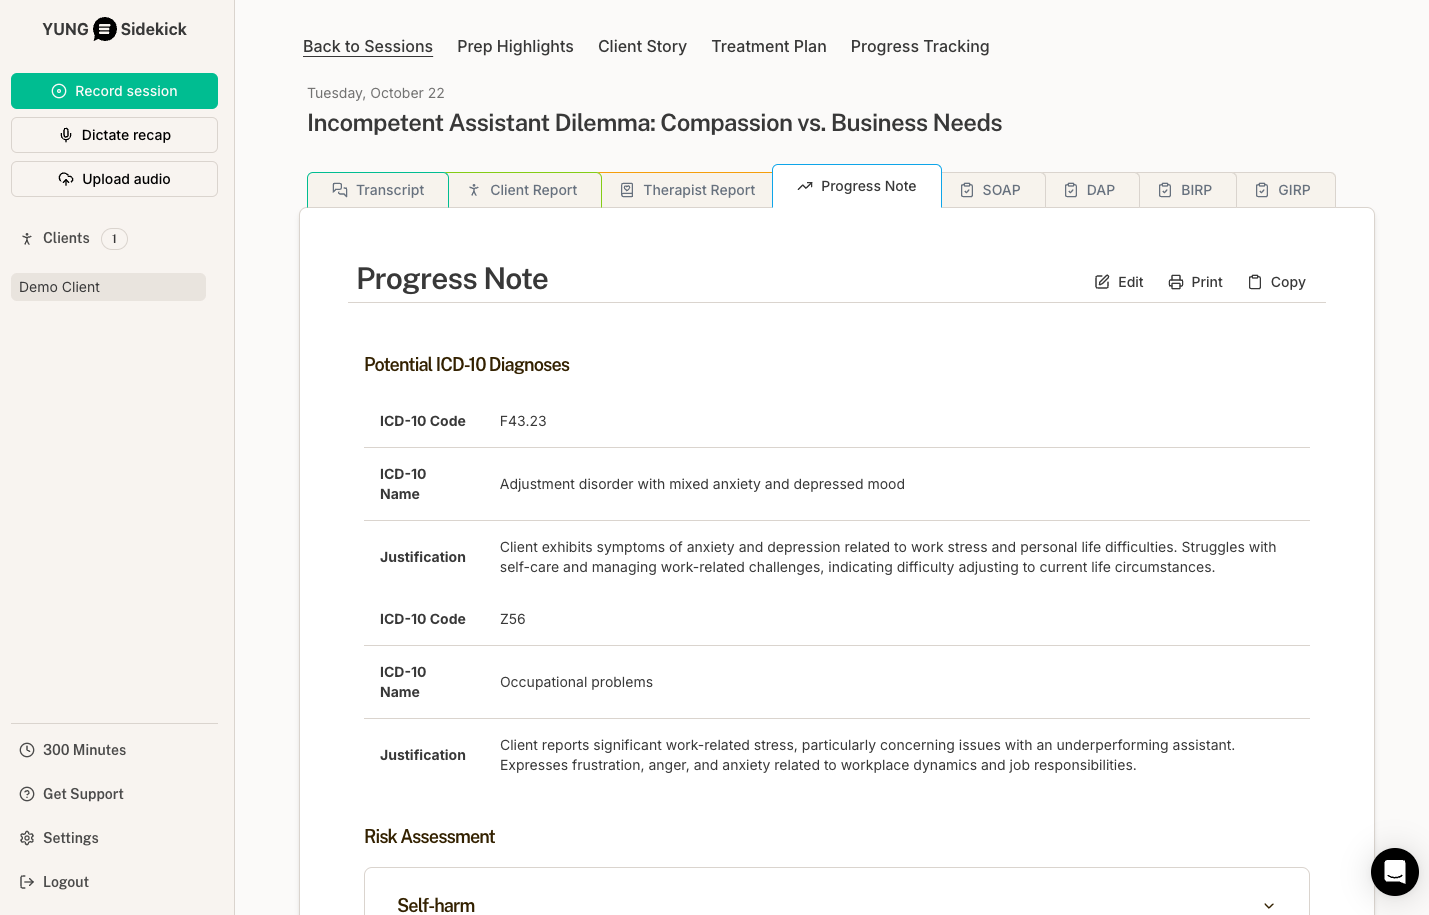1429x915 pixels.
Task: Open the chat support bubble icon
Action: click(x=1394, y=872)
